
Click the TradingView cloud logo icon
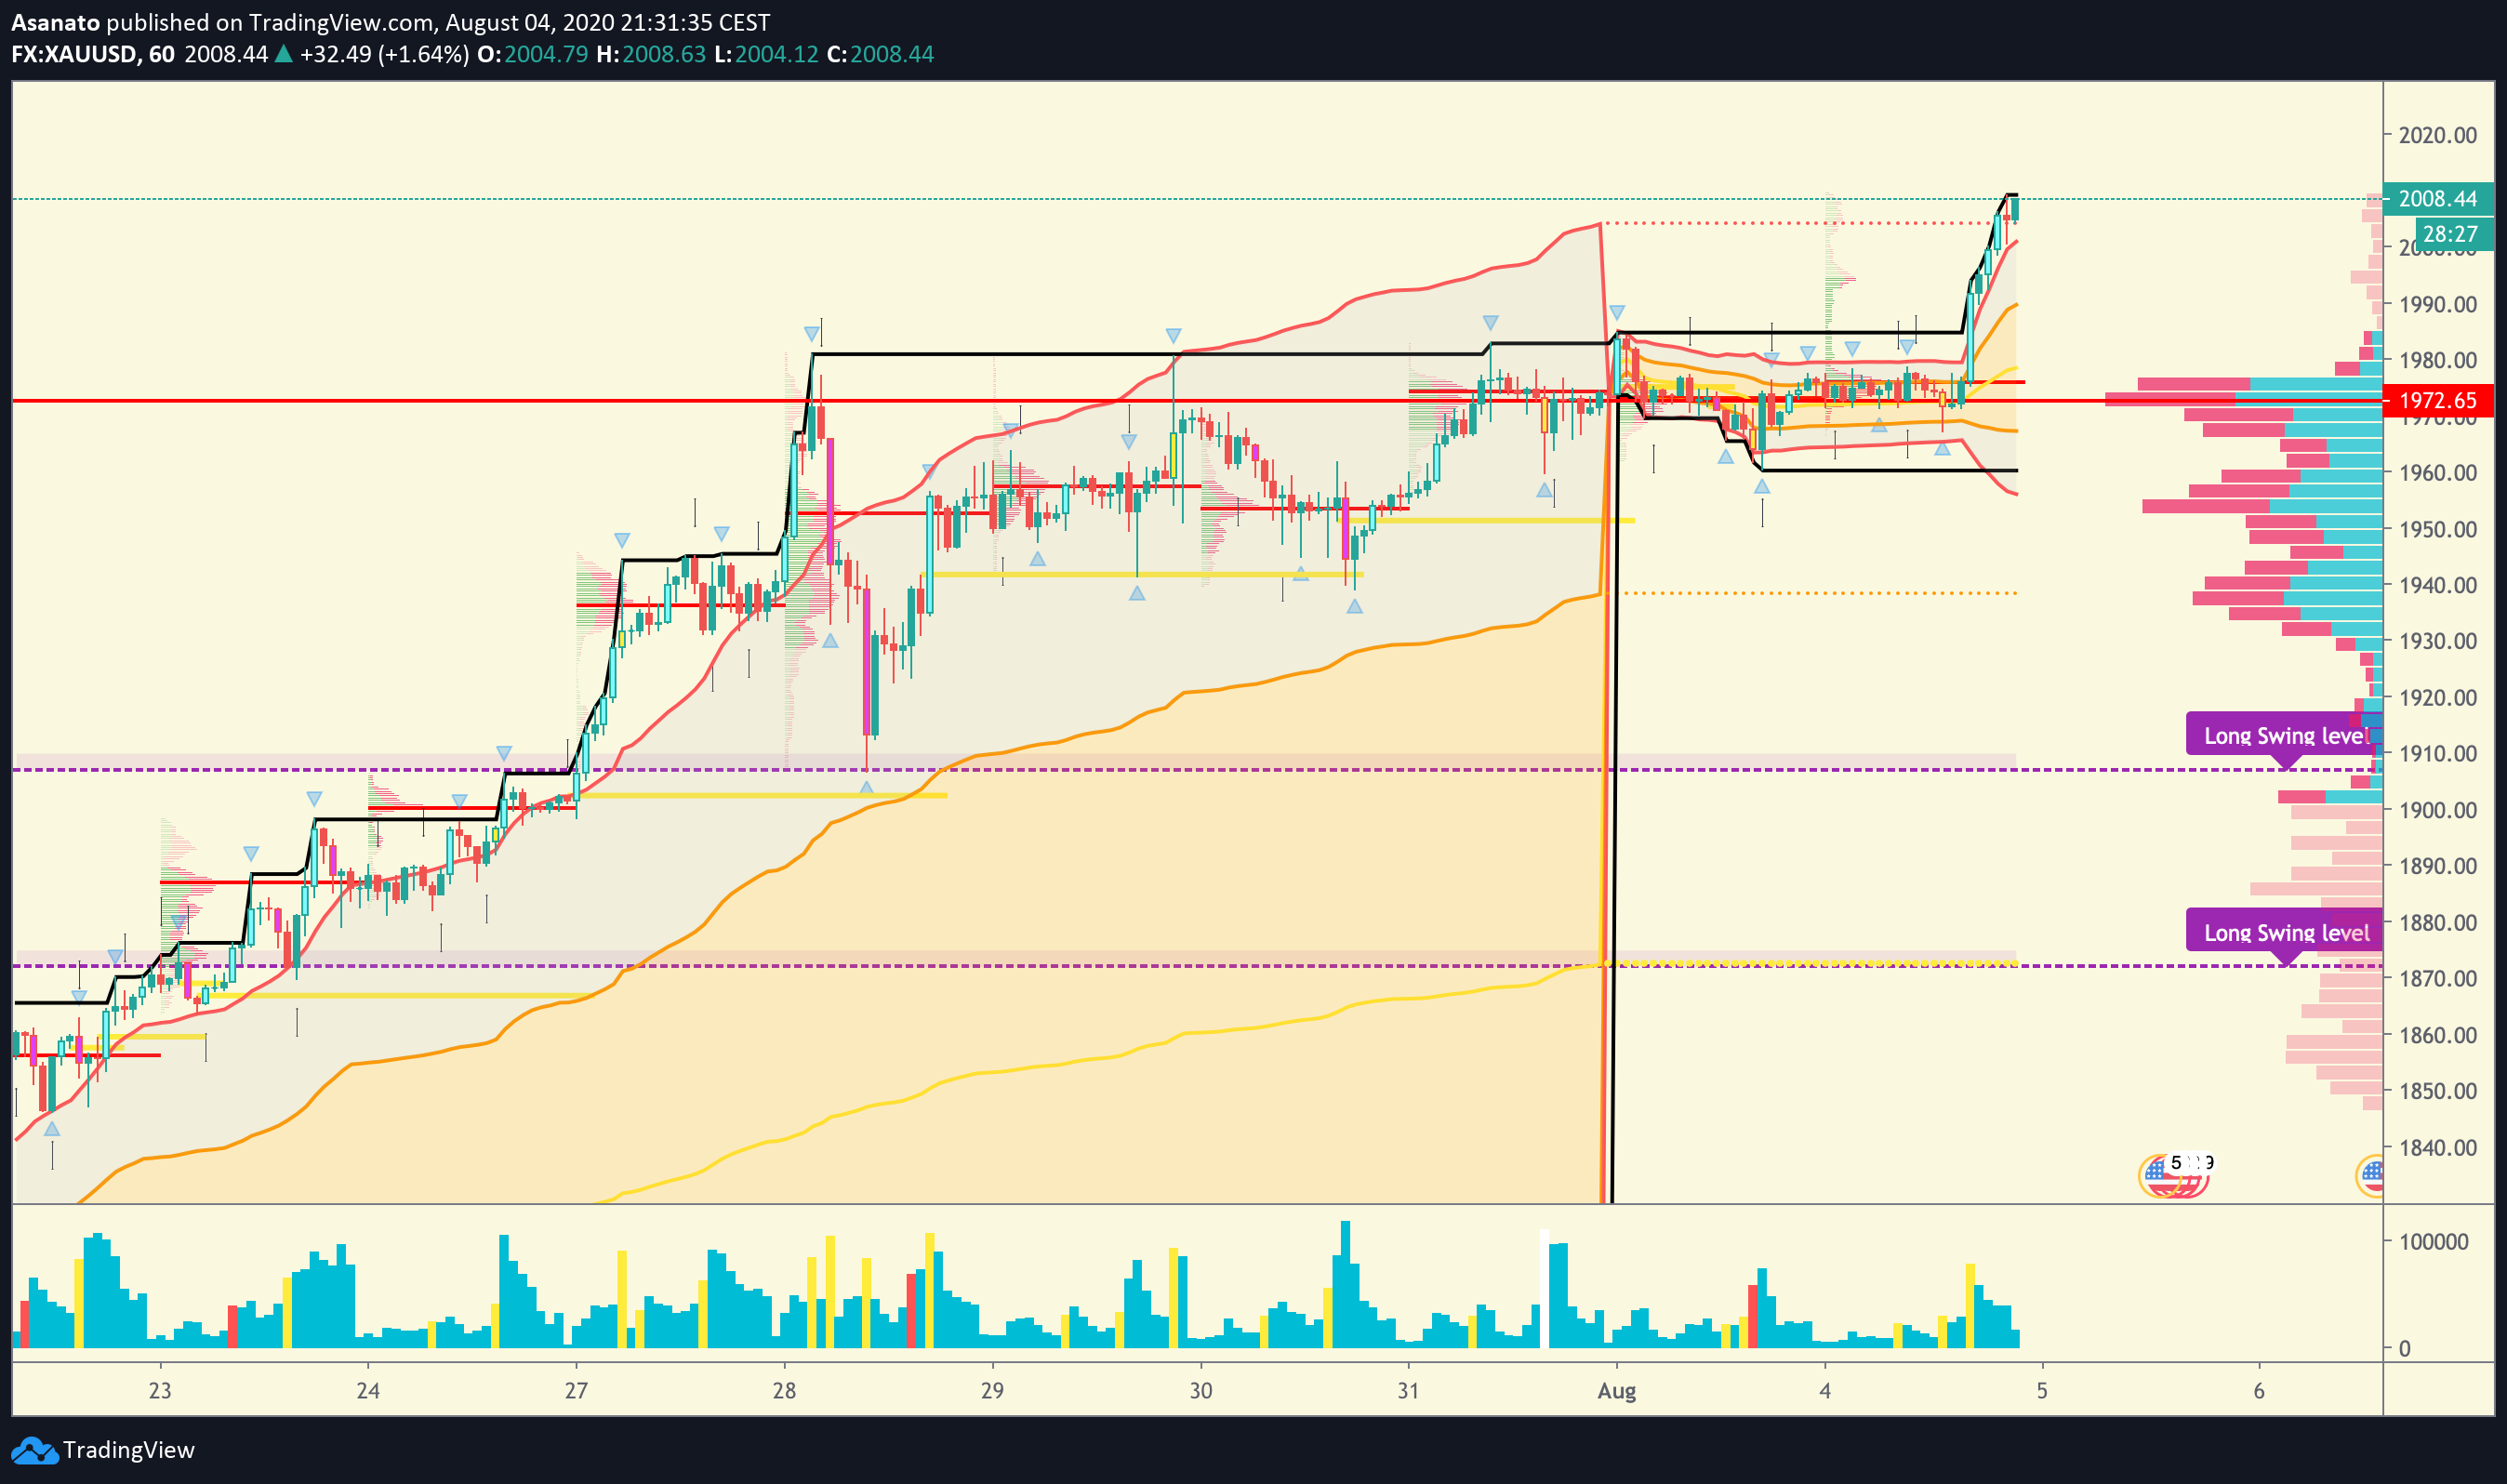[34, 1451]
